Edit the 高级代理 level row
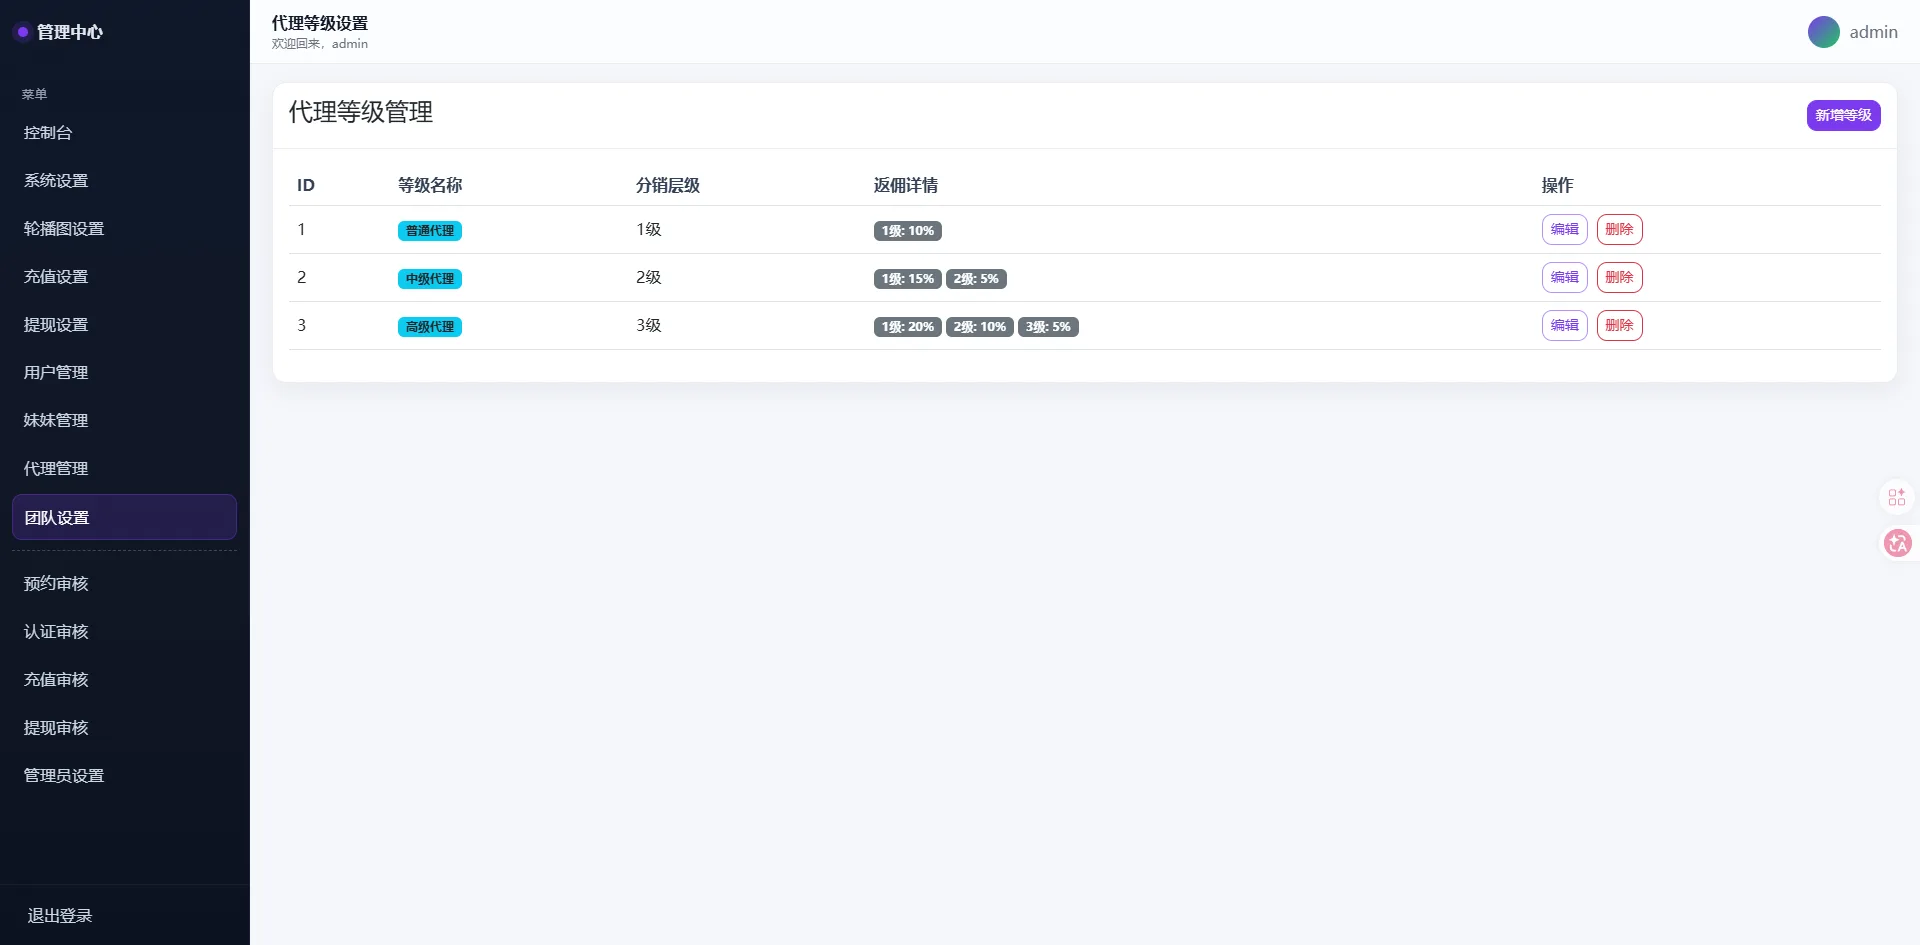 point(1564,325)
